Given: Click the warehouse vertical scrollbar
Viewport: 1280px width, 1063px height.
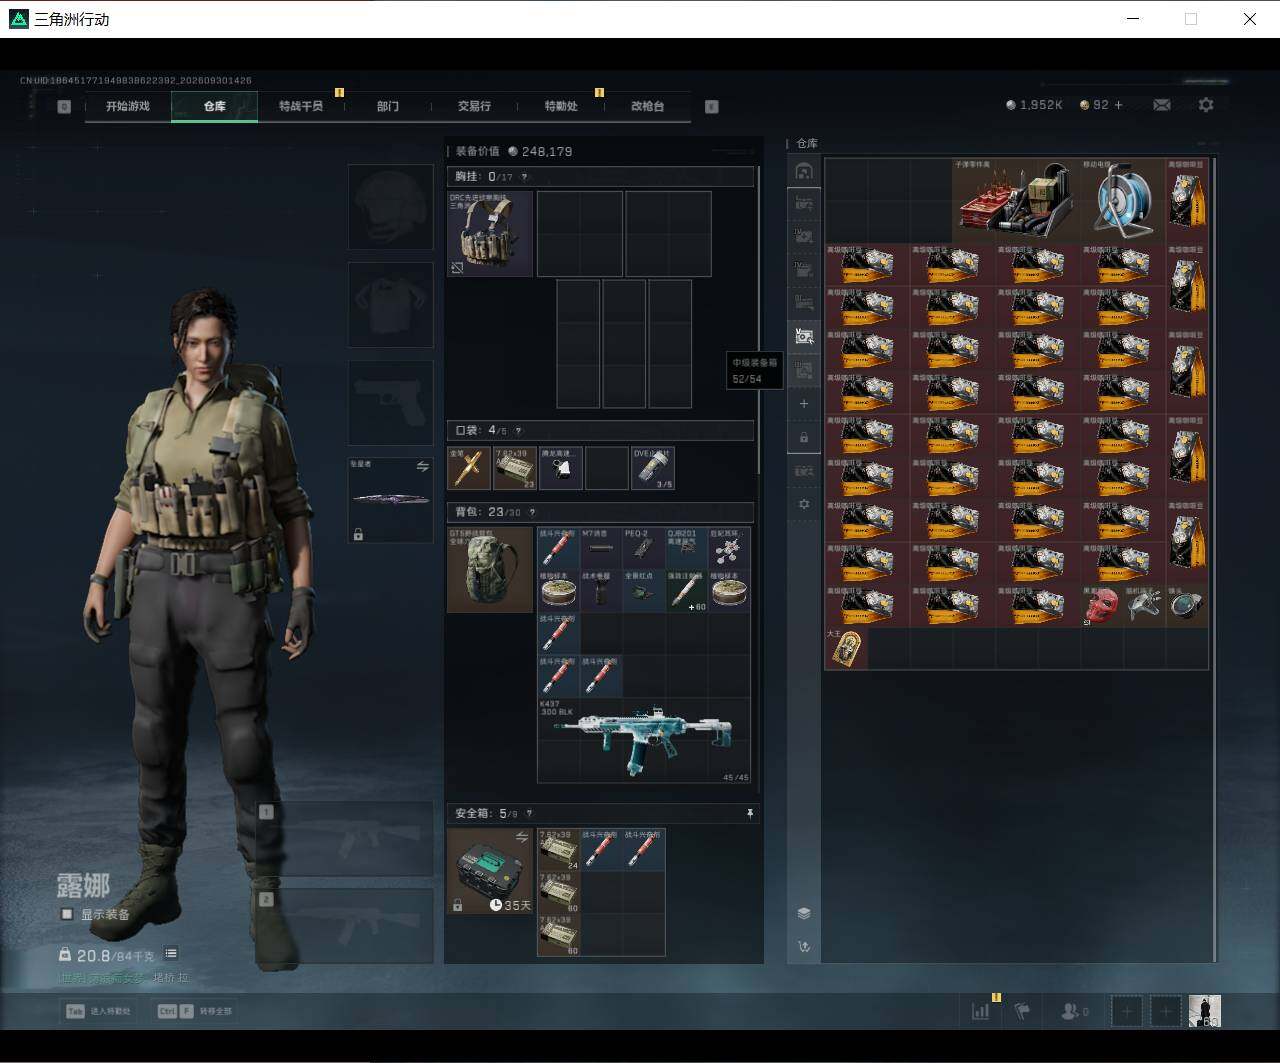Looking at the screenshot, I should click(x=1214, y=558).
